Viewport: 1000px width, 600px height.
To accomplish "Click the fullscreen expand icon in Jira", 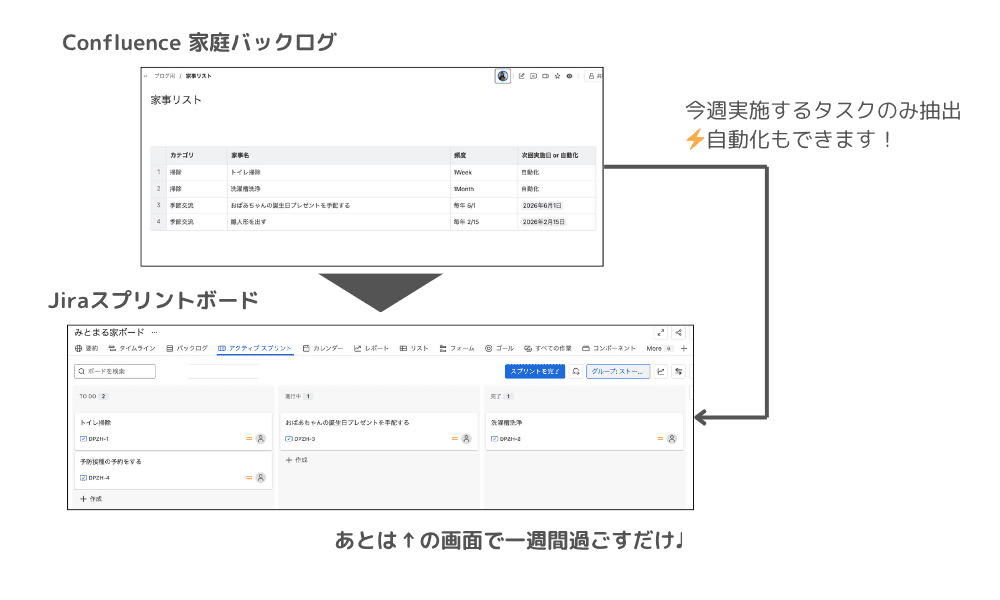I will [661, 332].
